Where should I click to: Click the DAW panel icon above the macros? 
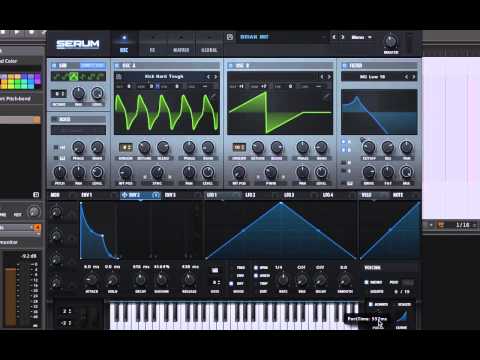pyautogui.click(x=36, y=195)
